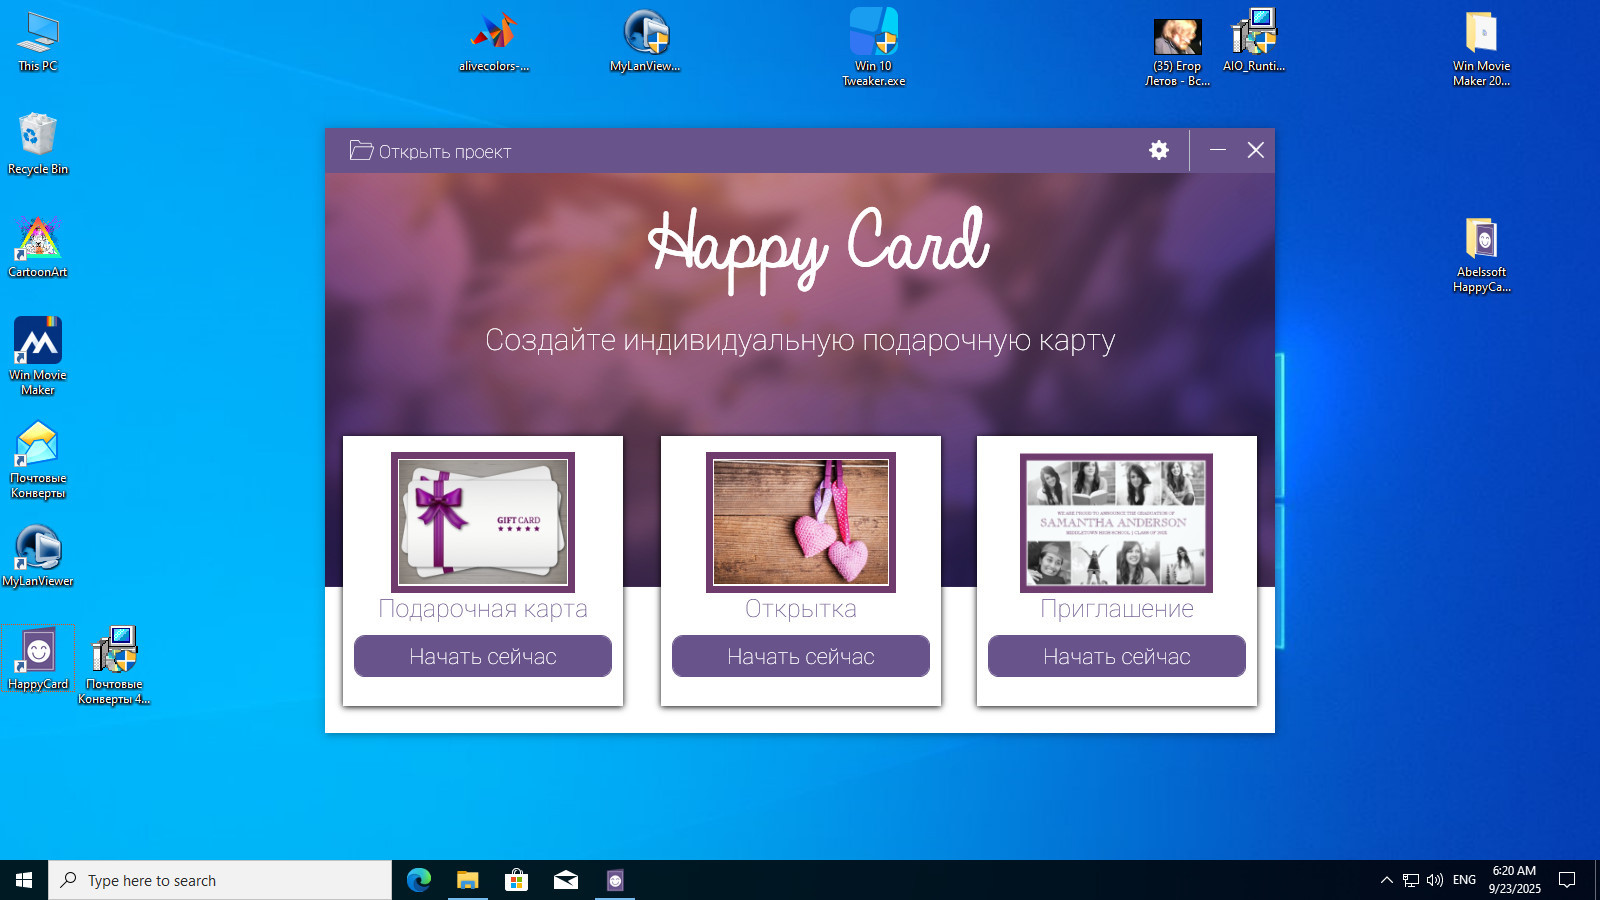
Task: Click the Type here to search box
Action: (220, 880)
